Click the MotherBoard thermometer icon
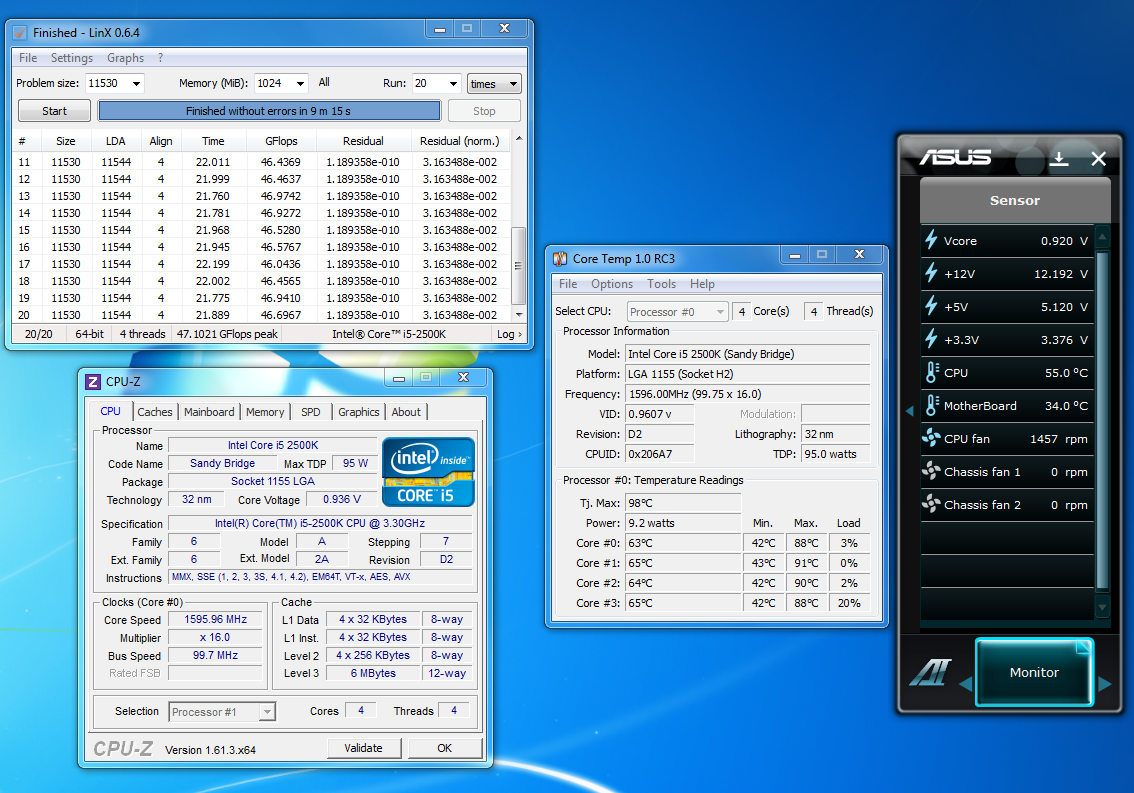The height and width of the screenshot is (793, 1134). pos(932,405)
